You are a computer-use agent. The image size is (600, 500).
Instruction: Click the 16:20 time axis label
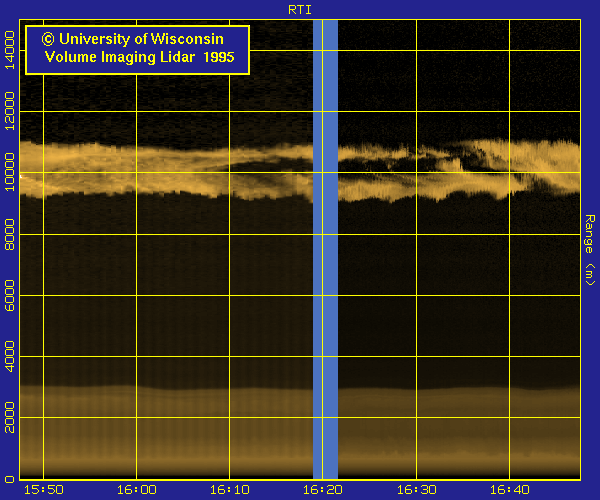click(x=323, y=490)
